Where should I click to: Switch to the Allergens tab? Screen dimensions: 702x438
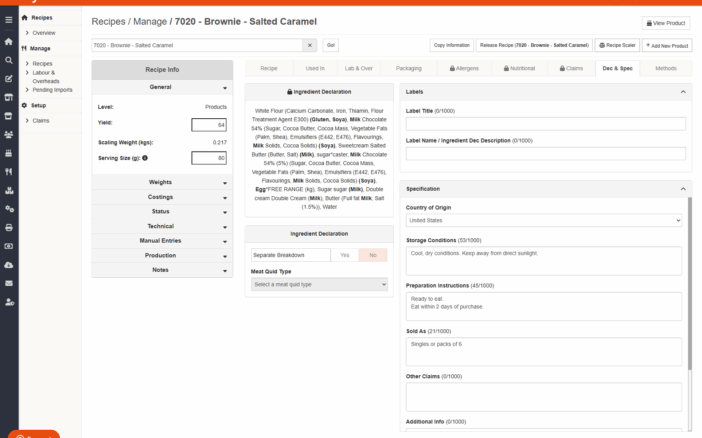point(464,69)
